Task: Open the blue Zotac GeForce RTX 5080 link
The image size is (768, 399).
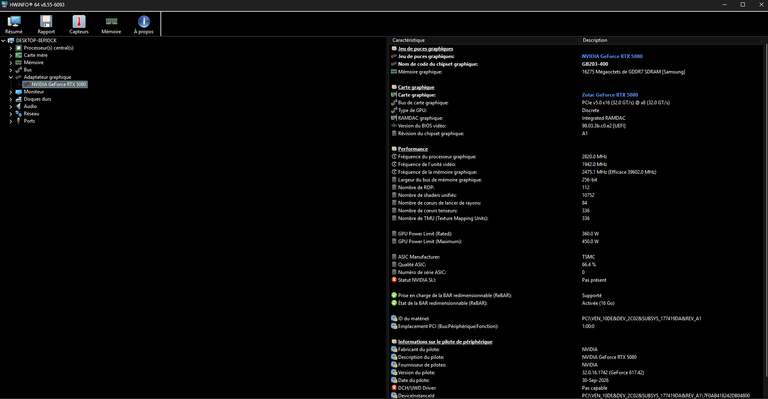Action: point(610,95)
